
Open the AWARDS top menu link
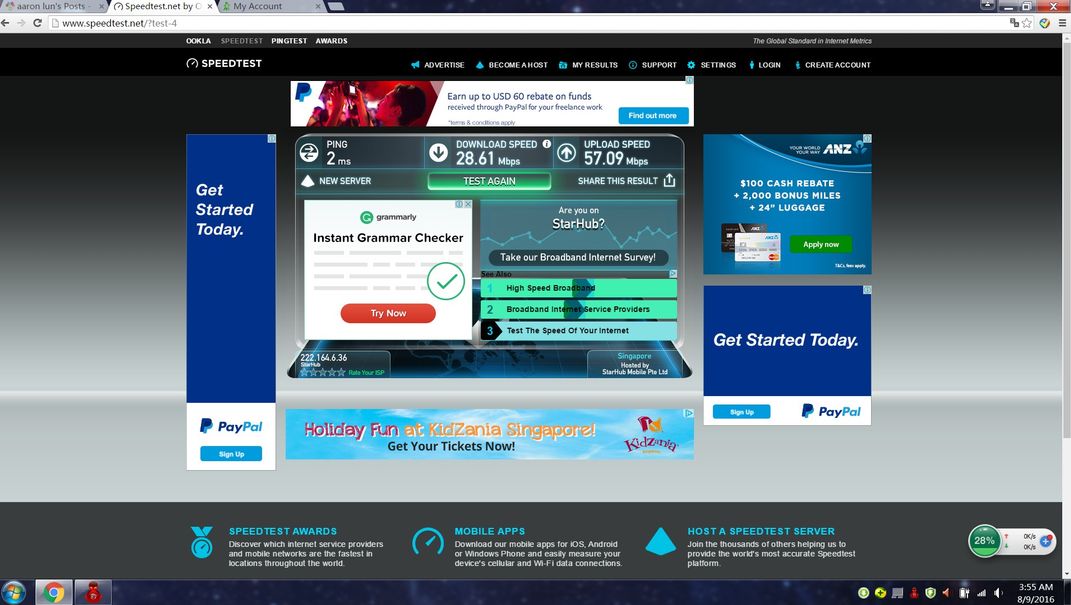tap(331, 41)
